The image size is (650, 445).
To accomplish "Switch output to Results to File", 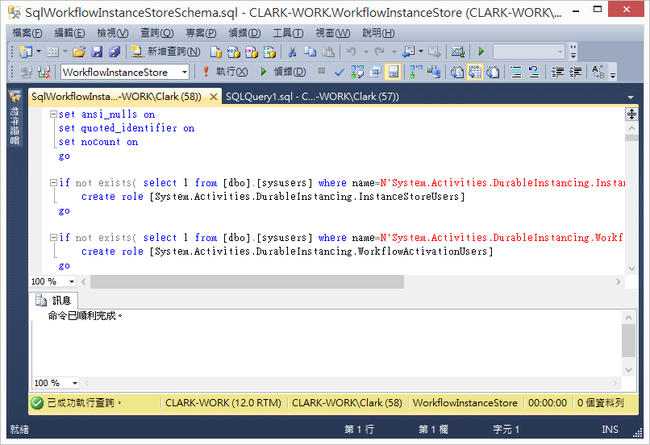I will point(493,72).
